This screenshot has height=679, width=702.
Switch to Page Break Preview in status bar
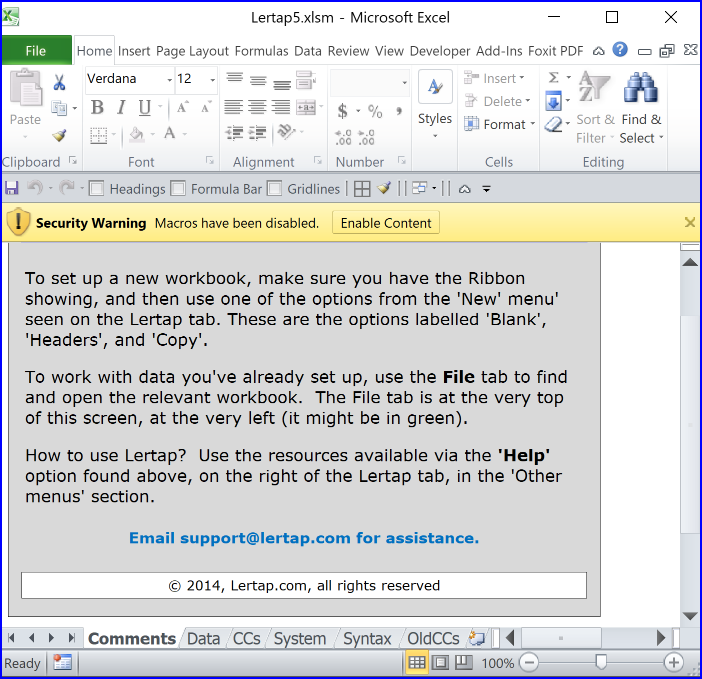point(463,662)
